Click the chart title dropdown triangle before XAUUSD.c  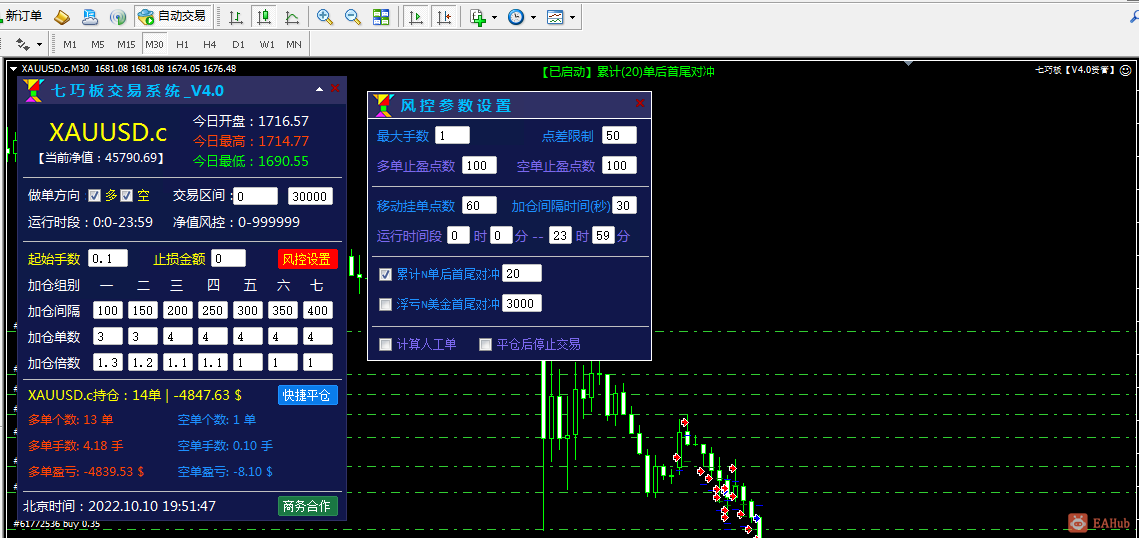(14, 69)
